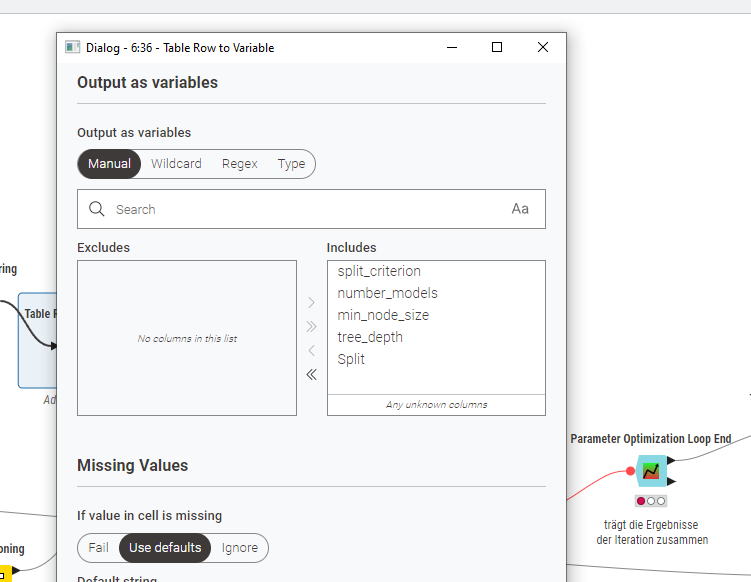The height and width of the screenshot is (582, 751).
Task: Click the move-right single arrow icon
Action: (x=311, y=302)
